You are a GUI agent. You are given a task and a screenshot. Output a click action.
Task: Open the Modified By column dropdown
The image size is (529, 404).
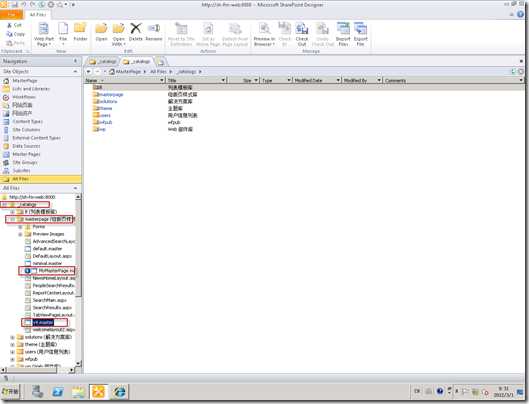tap(379, 80)
